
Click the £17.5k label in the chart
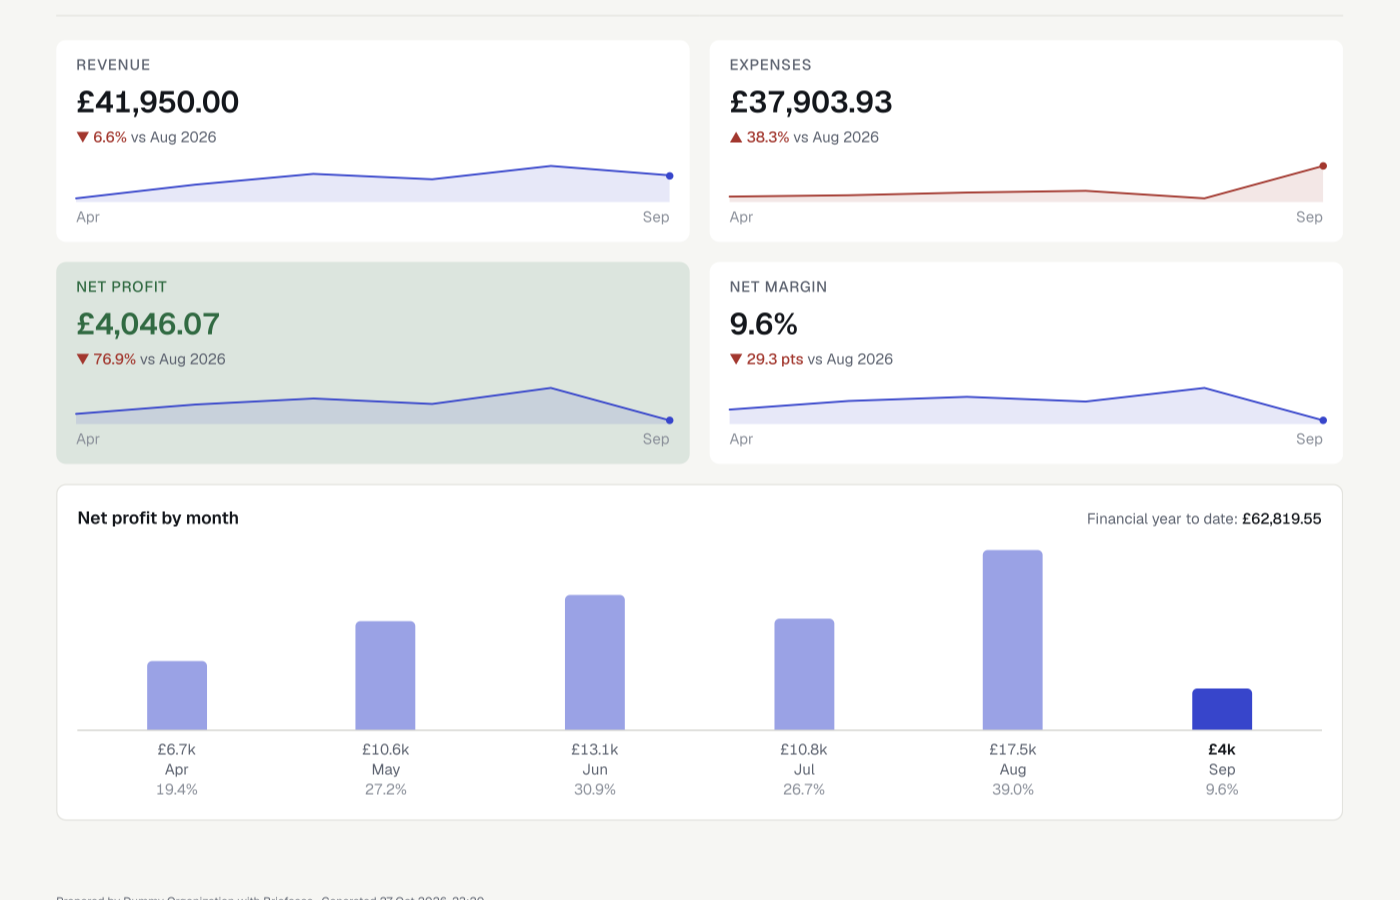click(1013, 749)
